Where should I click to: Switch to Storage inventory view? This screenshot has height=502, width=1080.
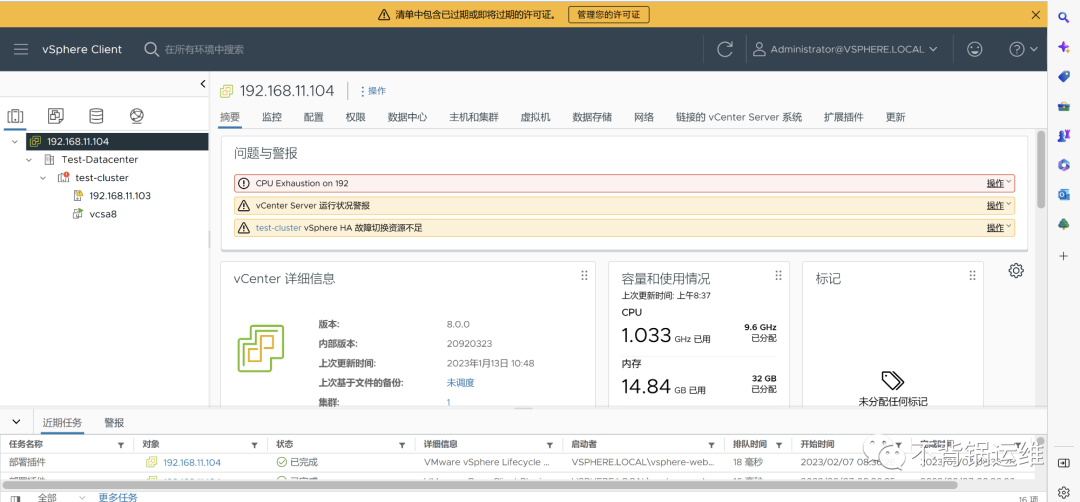[x=96, y=116]
